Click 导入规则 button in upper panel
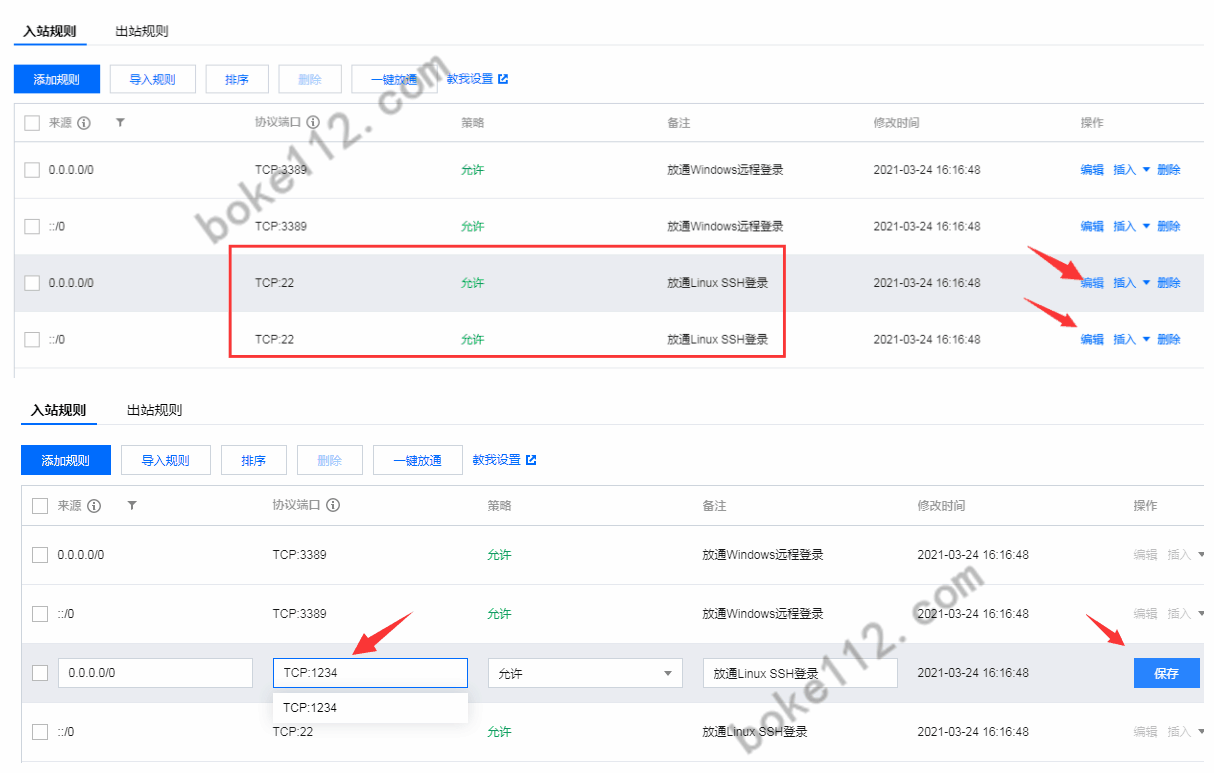 (x=152, y=79)
